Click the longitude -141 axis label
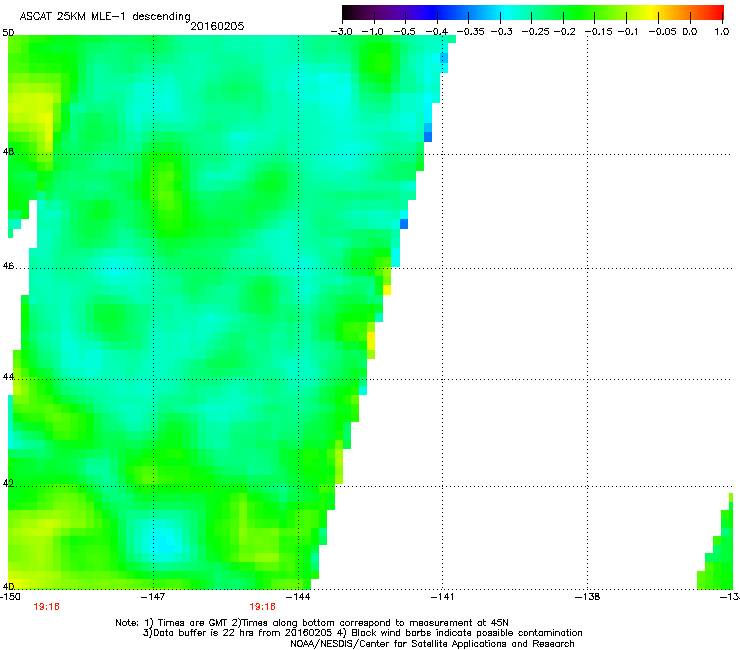 coord(442,597)
